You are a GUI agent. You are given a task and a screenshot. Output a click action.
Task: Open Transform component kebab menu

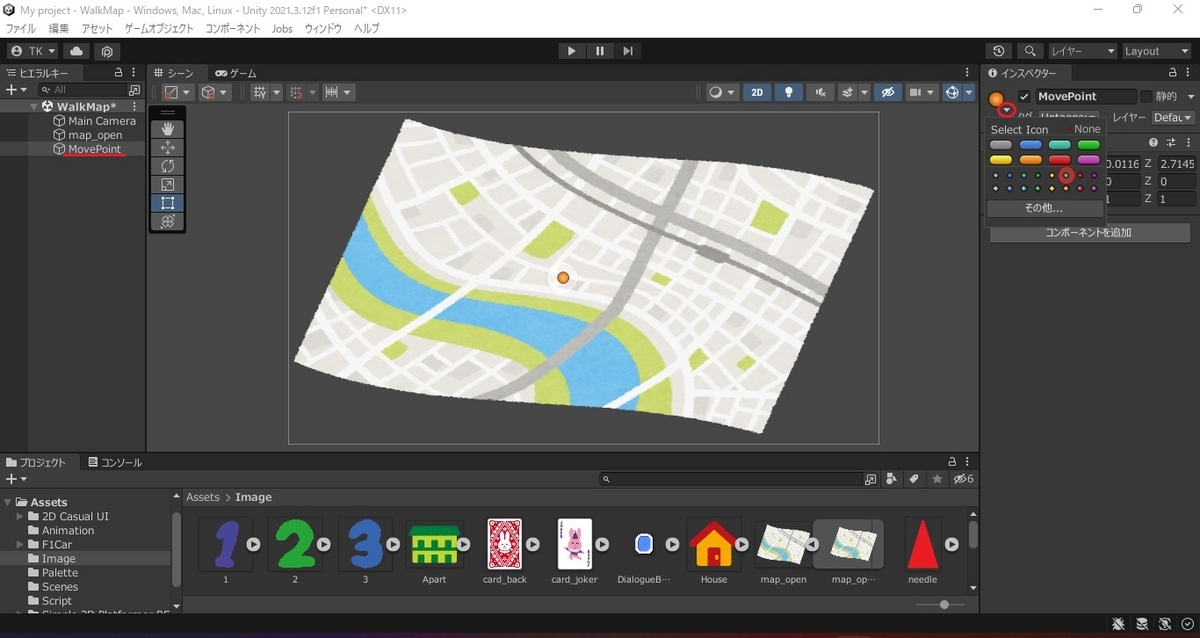pos(1188,143)
